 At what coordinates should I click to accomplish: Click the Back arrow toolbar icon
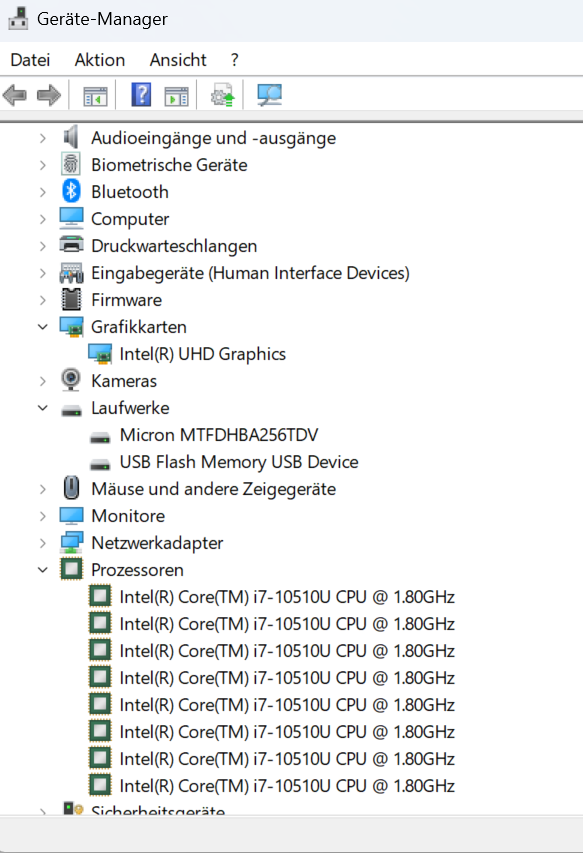[15, 96]
